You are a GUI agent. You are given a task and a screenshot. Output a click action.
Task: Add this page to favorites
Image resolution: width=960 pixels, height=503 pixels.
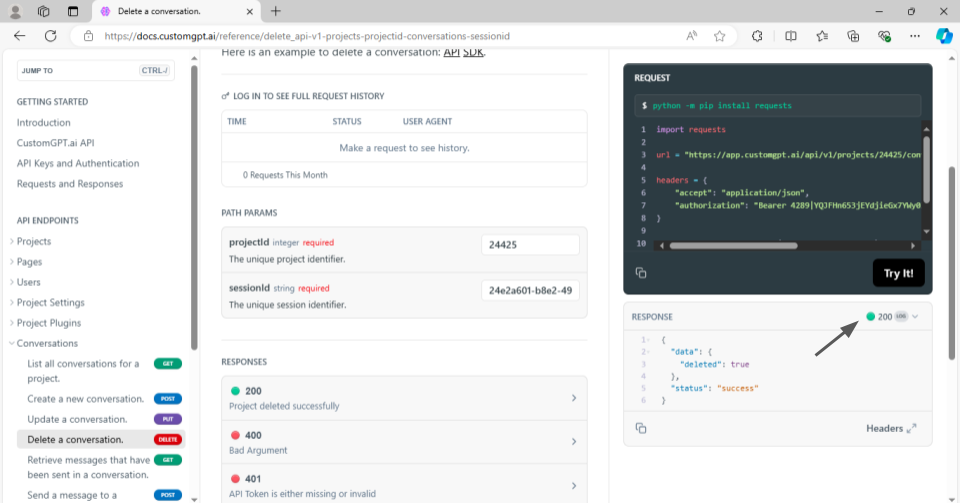point(719,36)
